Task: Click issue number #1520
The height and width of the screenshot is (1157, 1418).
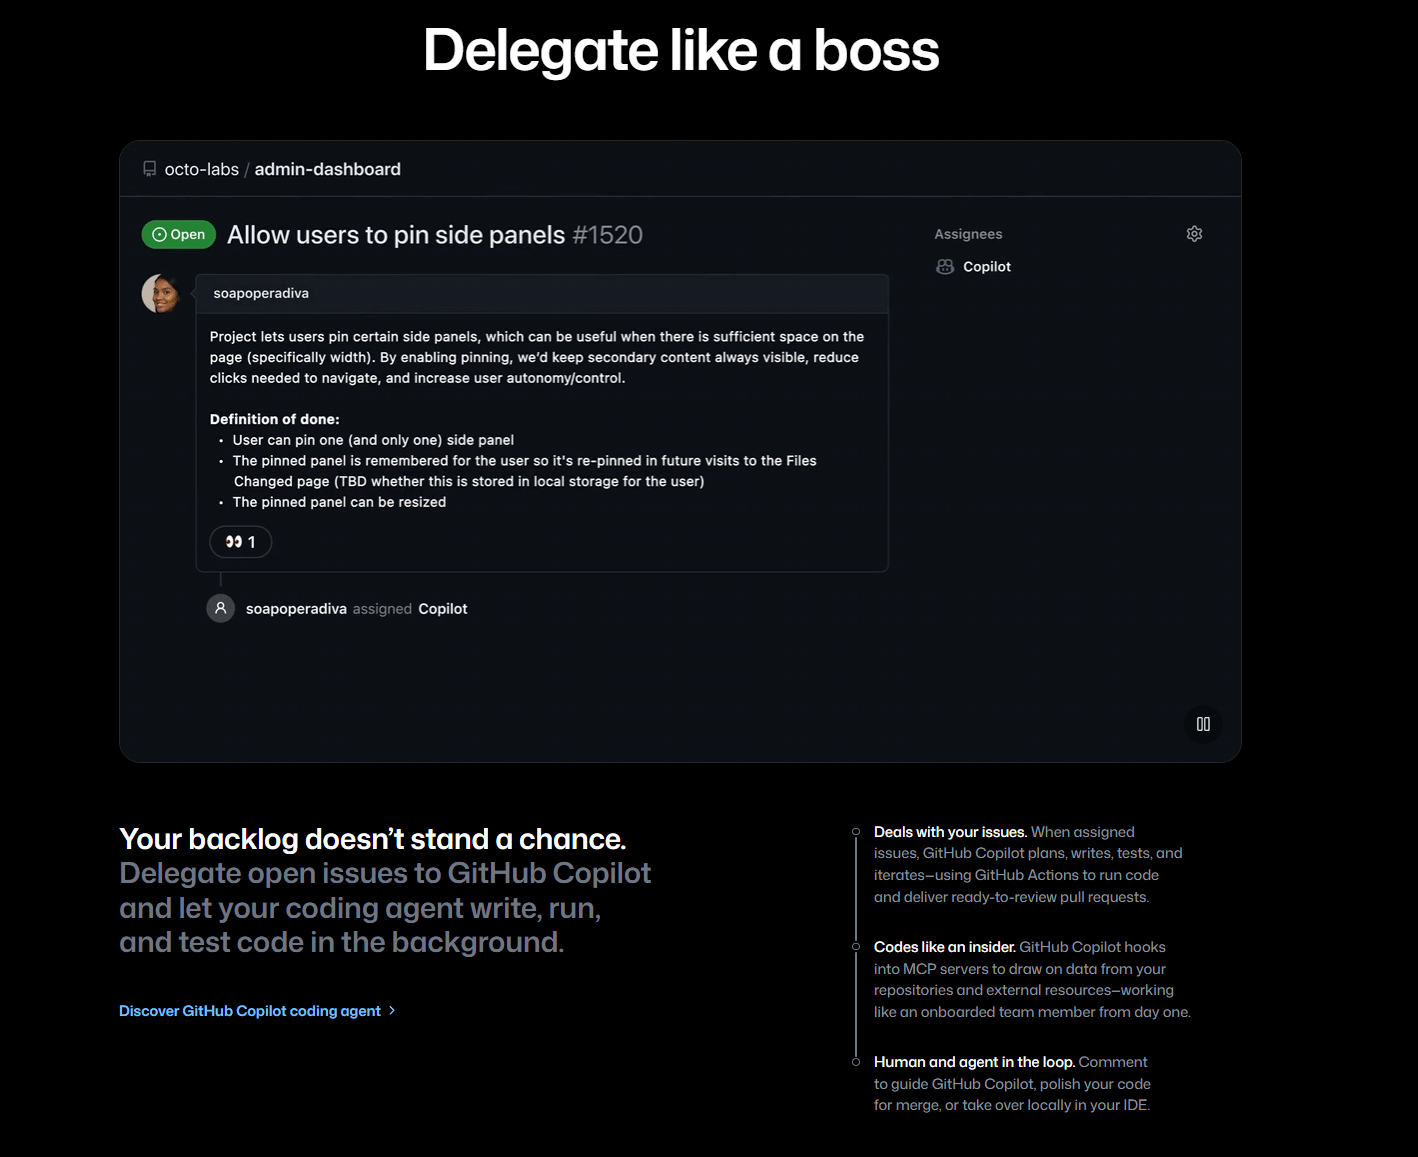Action: point(608,234)
